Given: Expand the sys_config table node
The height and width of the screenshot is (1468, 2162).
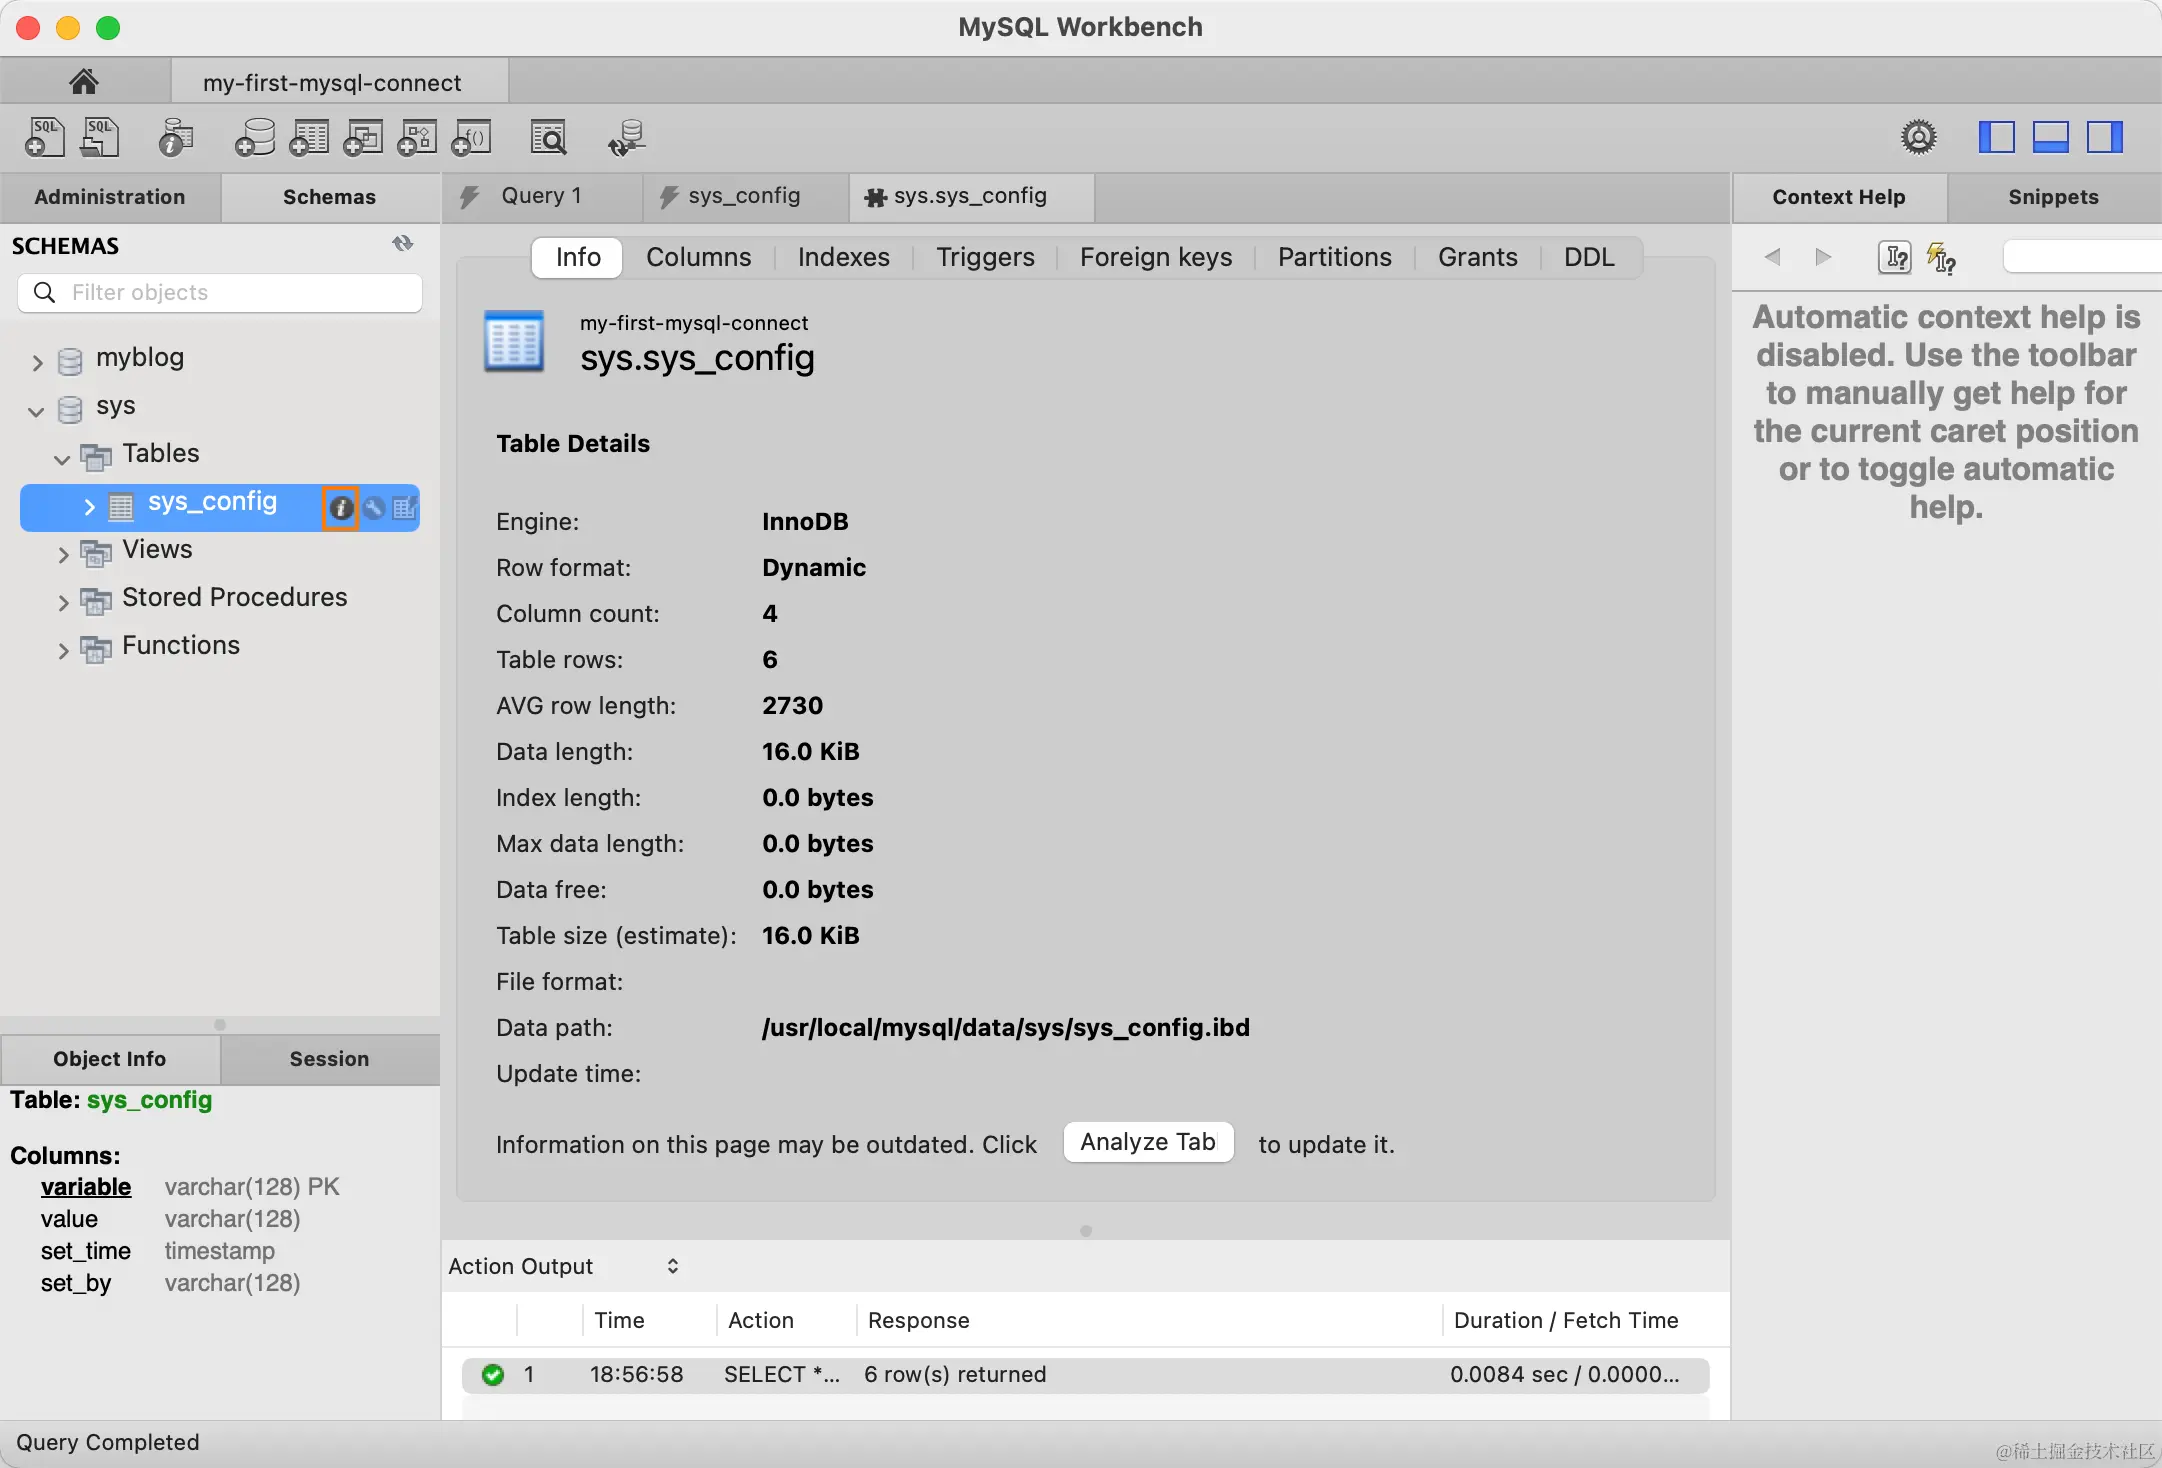Looking at the screenshot, I should [x=89, y=507].
